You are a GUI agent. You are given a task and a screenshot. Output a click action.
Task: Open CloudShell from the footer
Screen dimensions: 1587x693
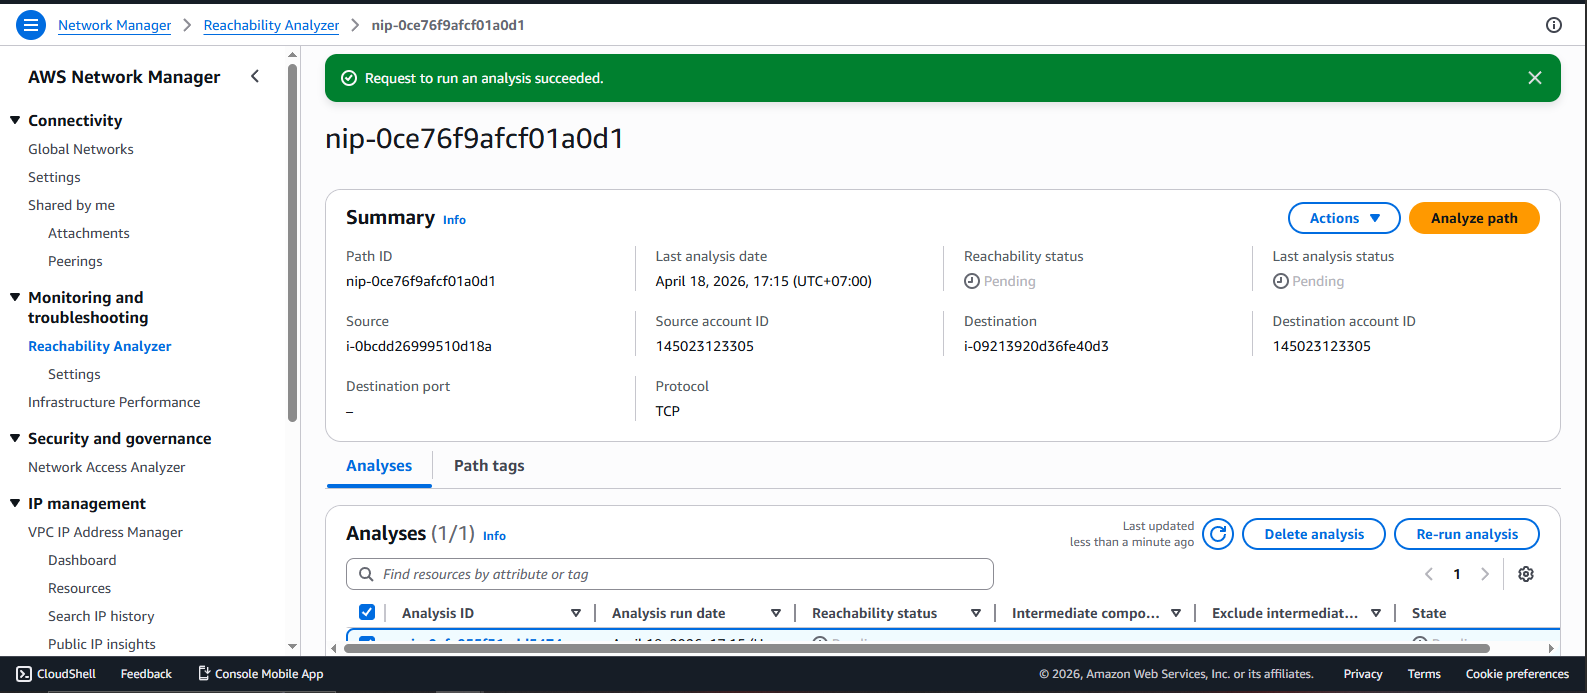click(57, 674)
